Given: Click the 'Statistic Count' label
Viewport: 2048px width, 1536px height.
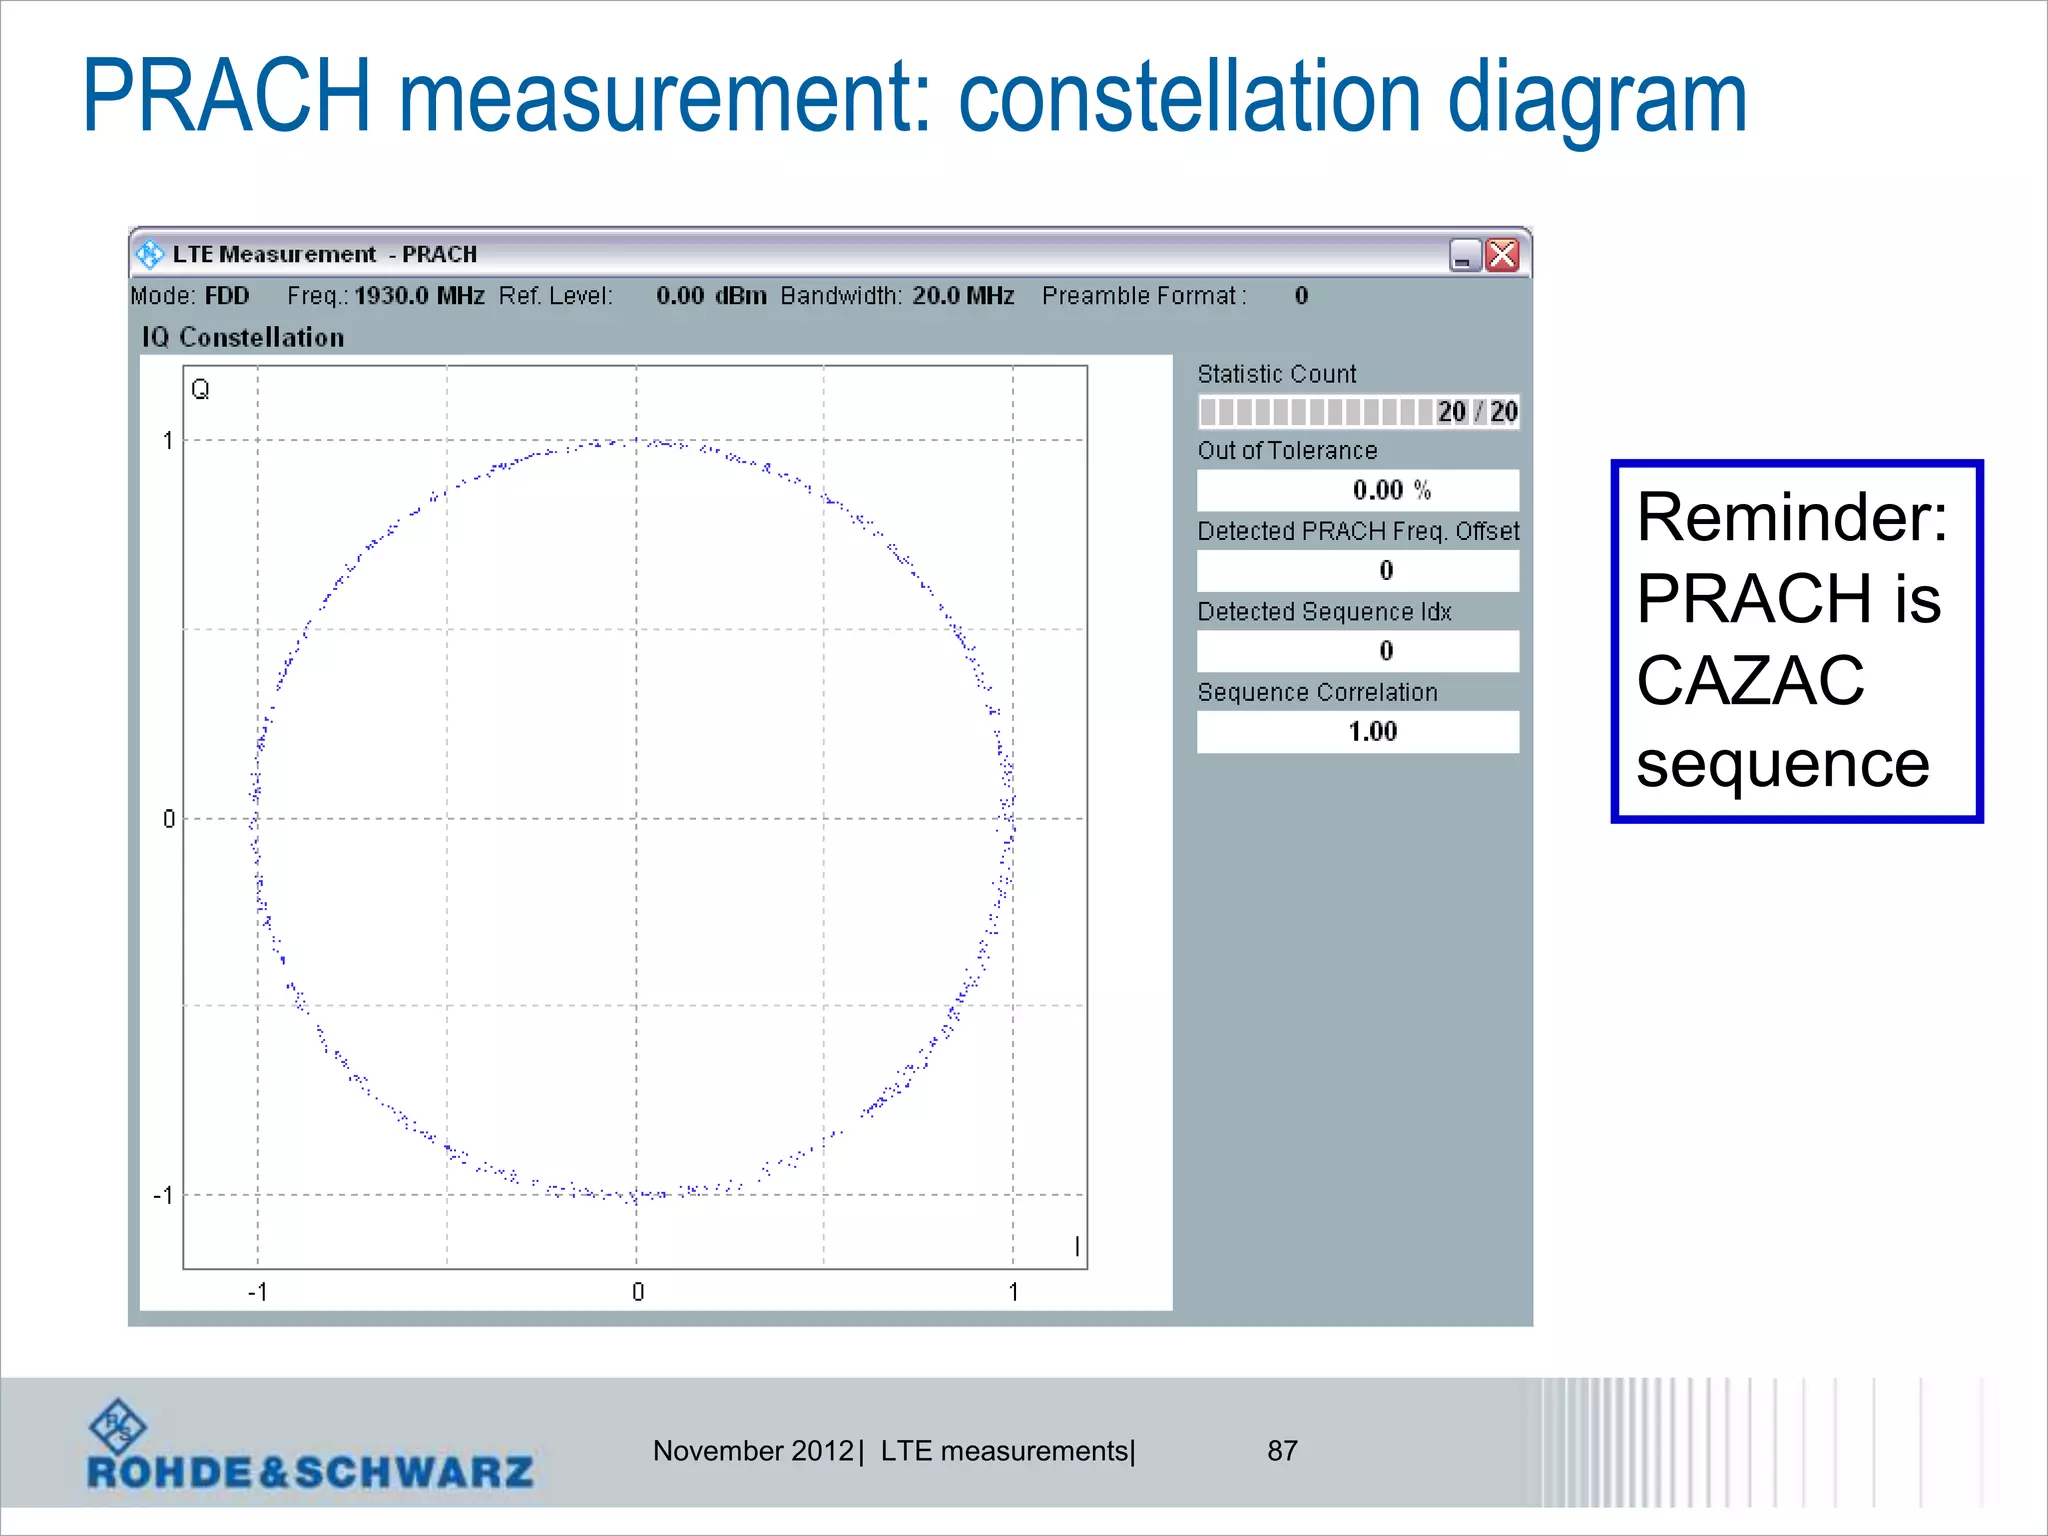Looking at the screenshot, I should click(x=1277, y=374).
